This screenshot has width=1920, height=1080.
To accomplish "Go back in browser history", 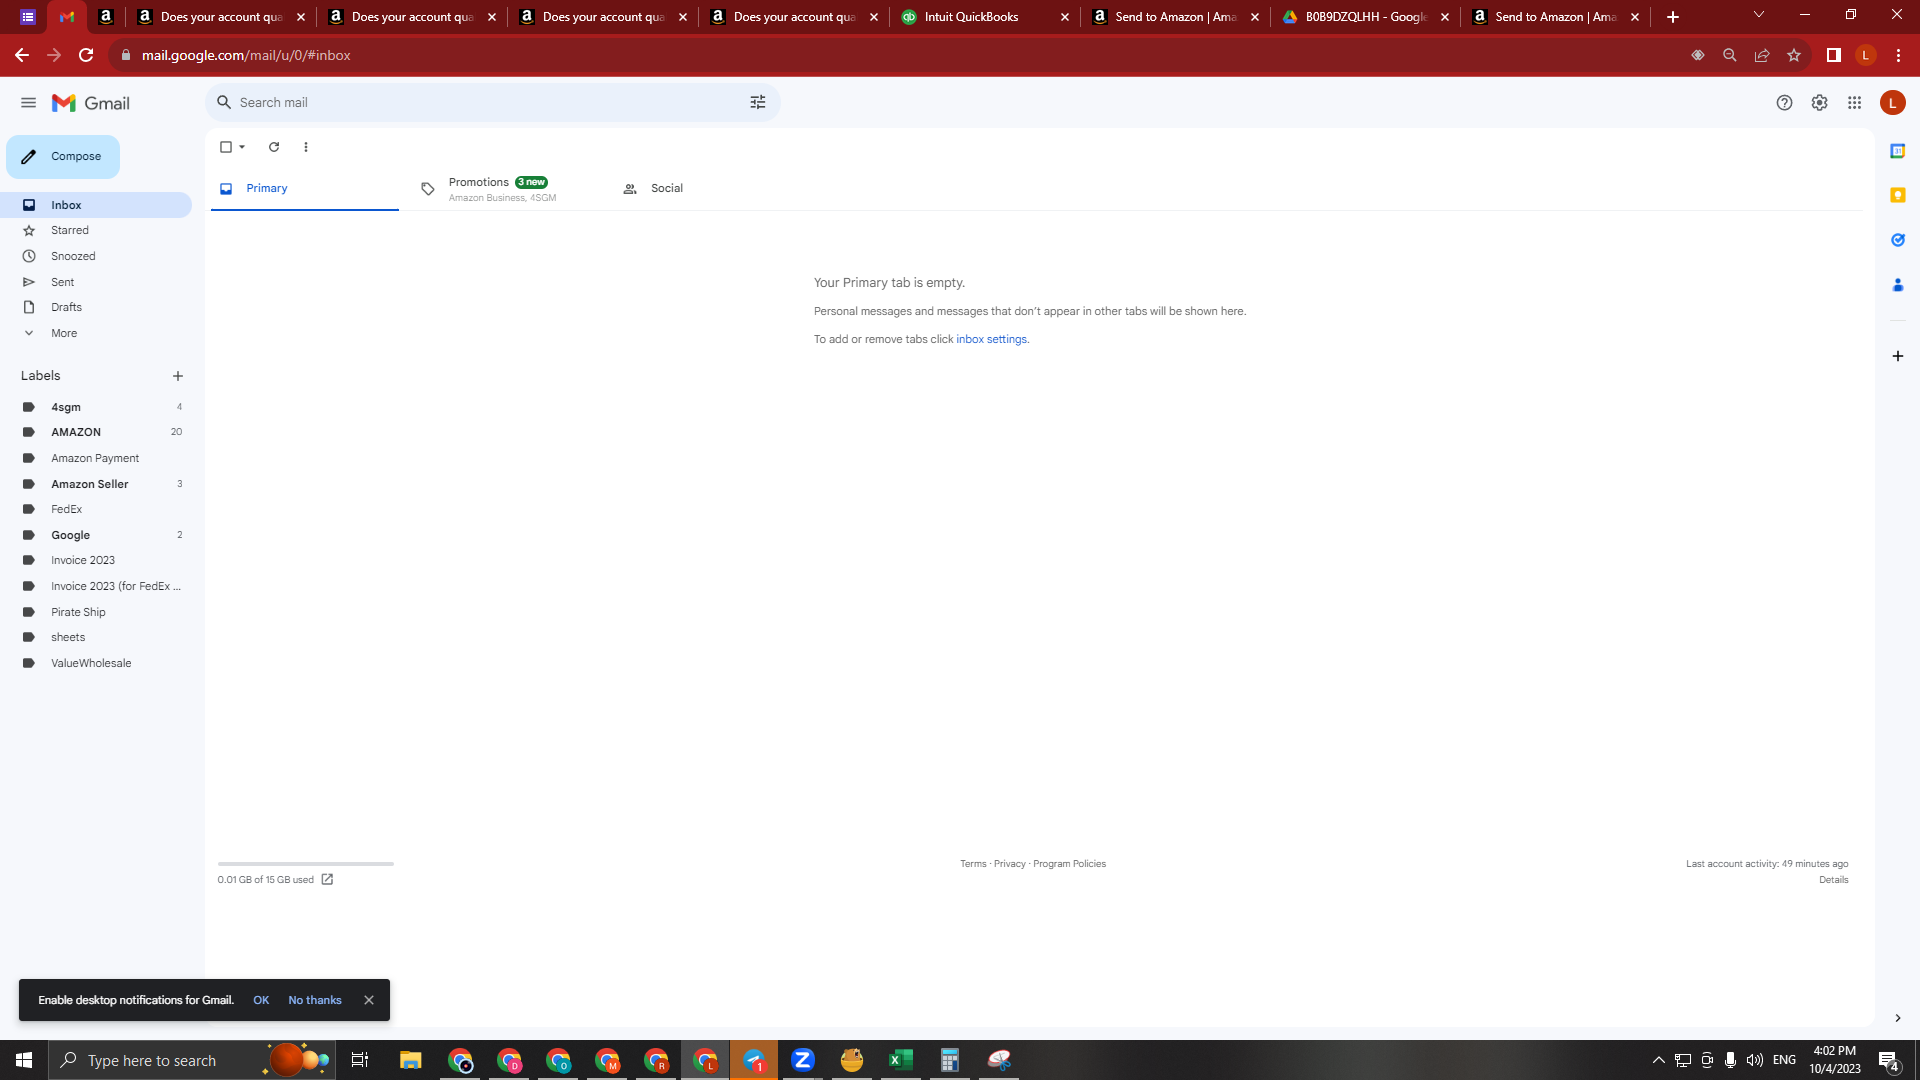I will pos(22,55).
